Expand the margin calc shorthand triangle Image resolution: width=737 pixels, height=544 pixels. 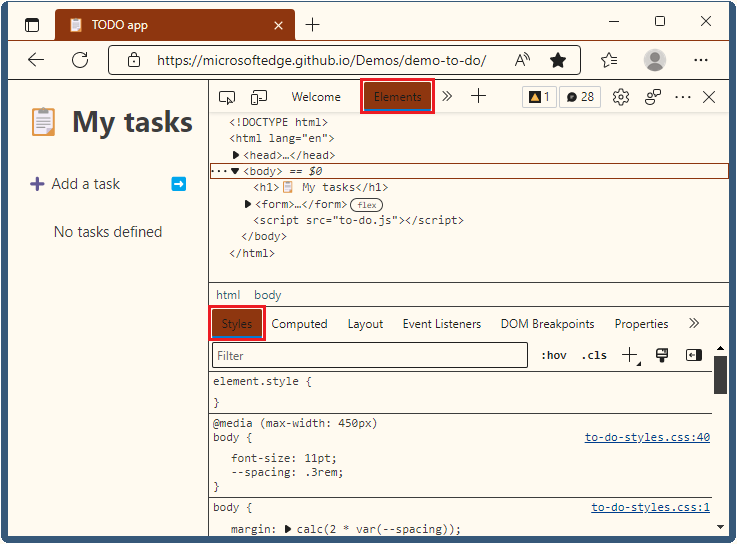(x=288, y=529)
